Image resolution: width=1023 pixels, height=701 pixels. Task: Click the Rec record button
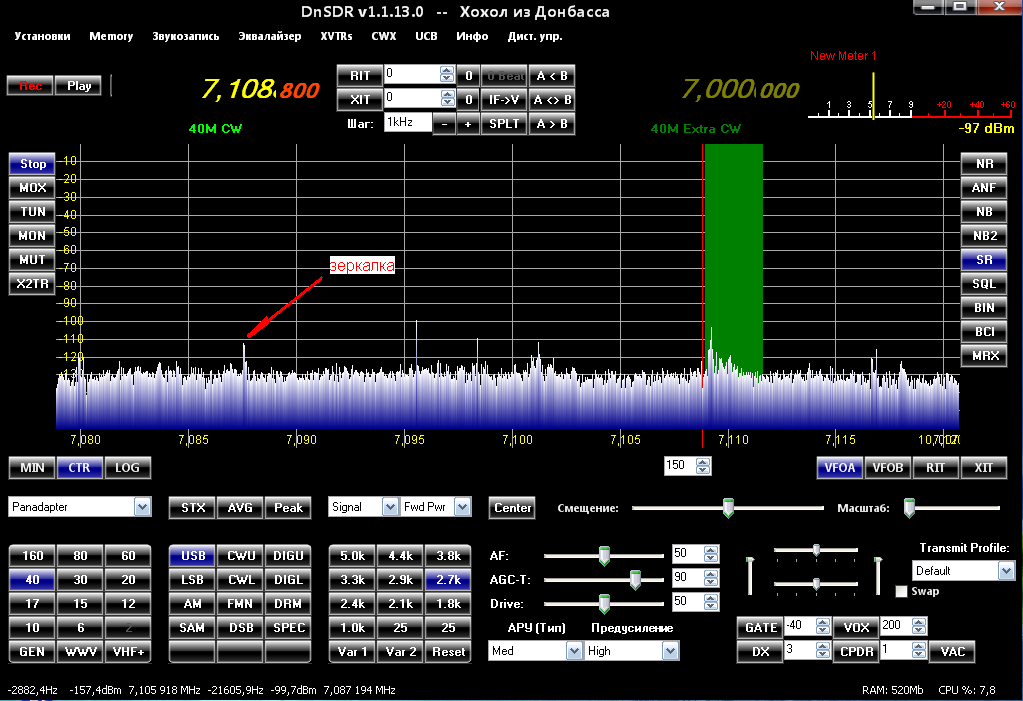pos(30,86)
